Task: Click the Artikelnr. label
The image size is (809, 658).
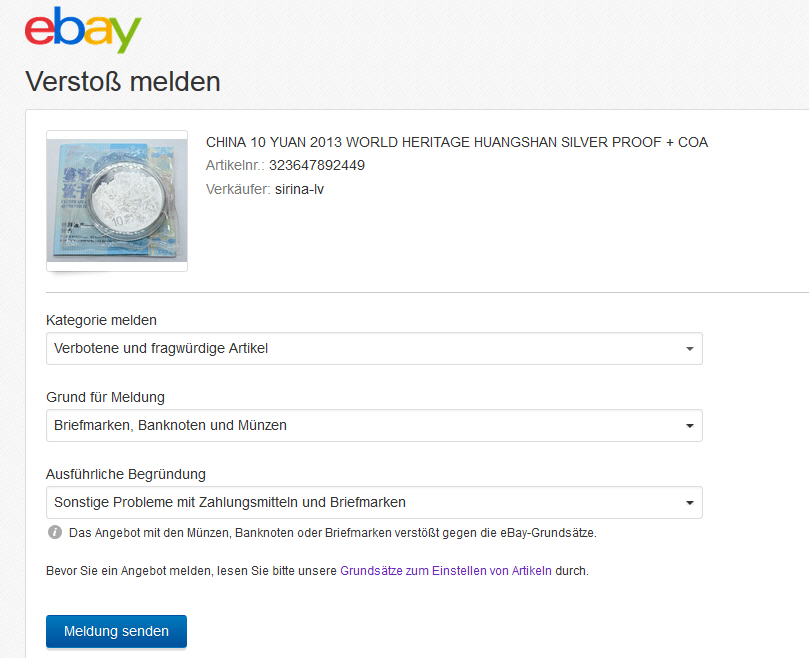Action: (234, 165)
